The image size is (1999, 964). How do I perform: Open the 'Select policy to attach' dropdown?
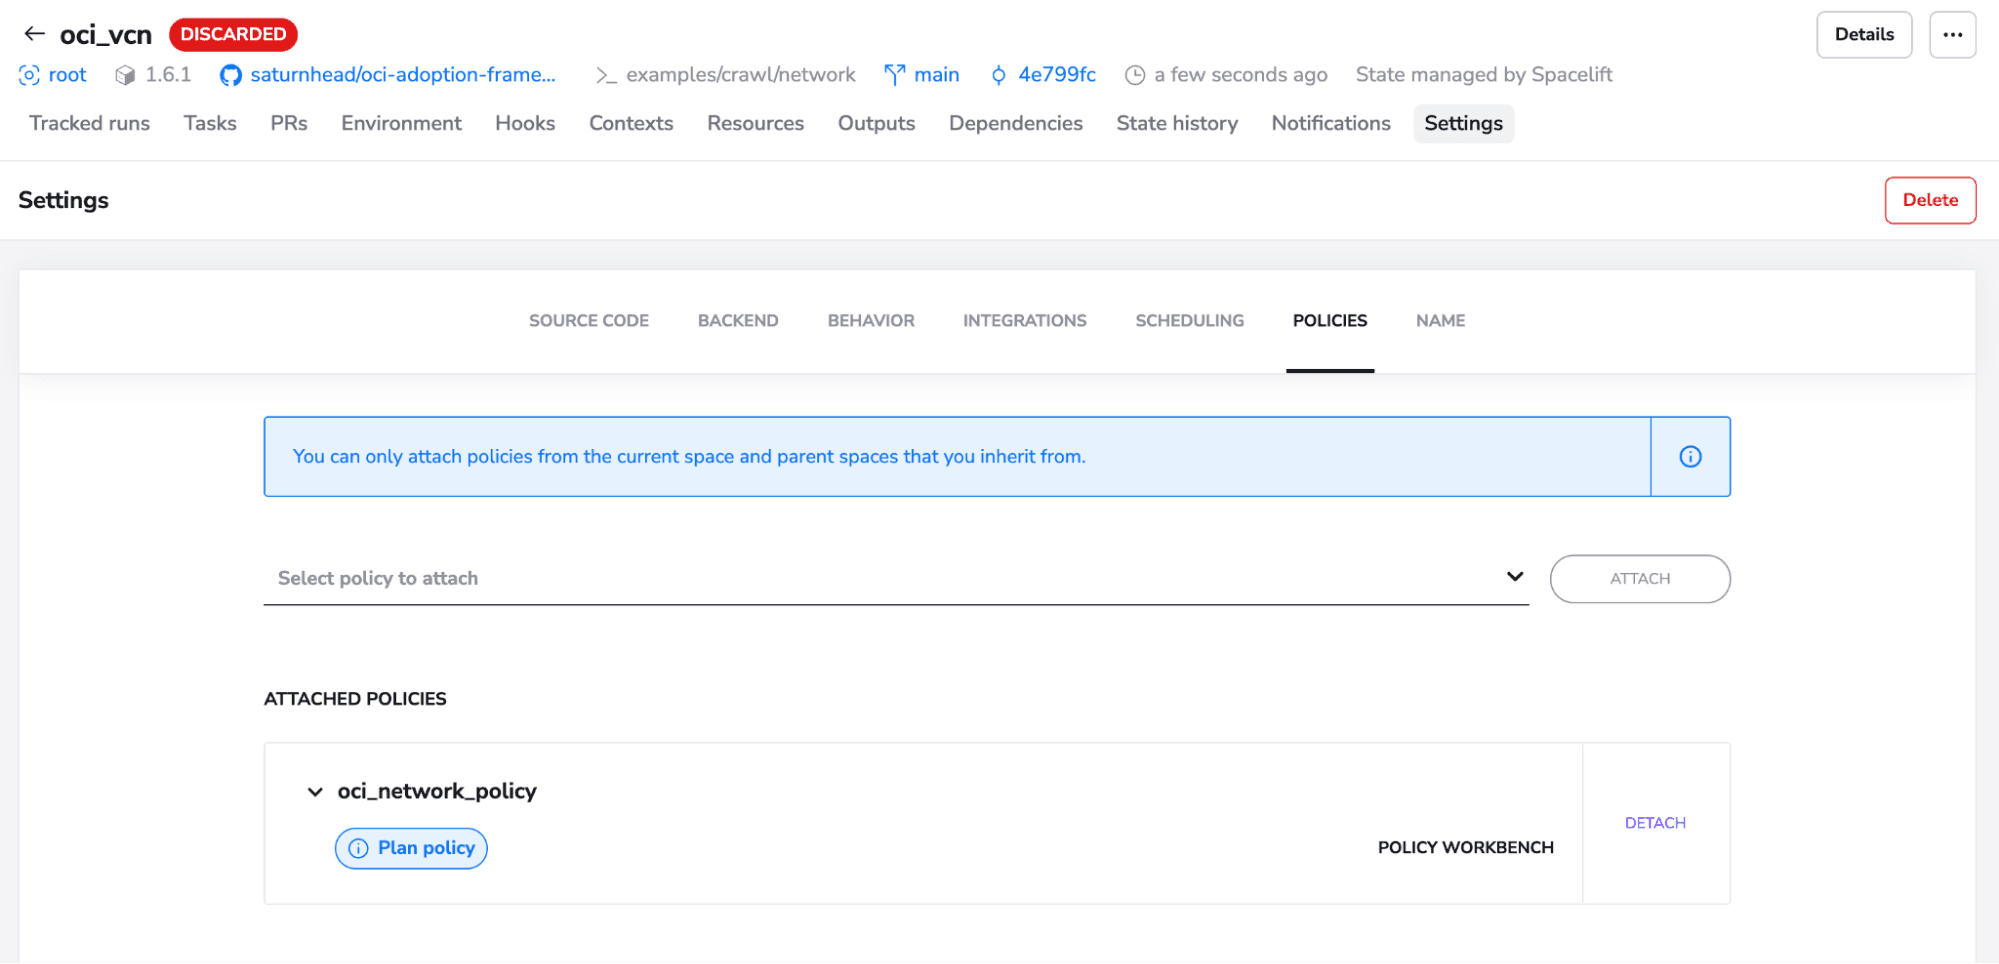pos(896,579)
